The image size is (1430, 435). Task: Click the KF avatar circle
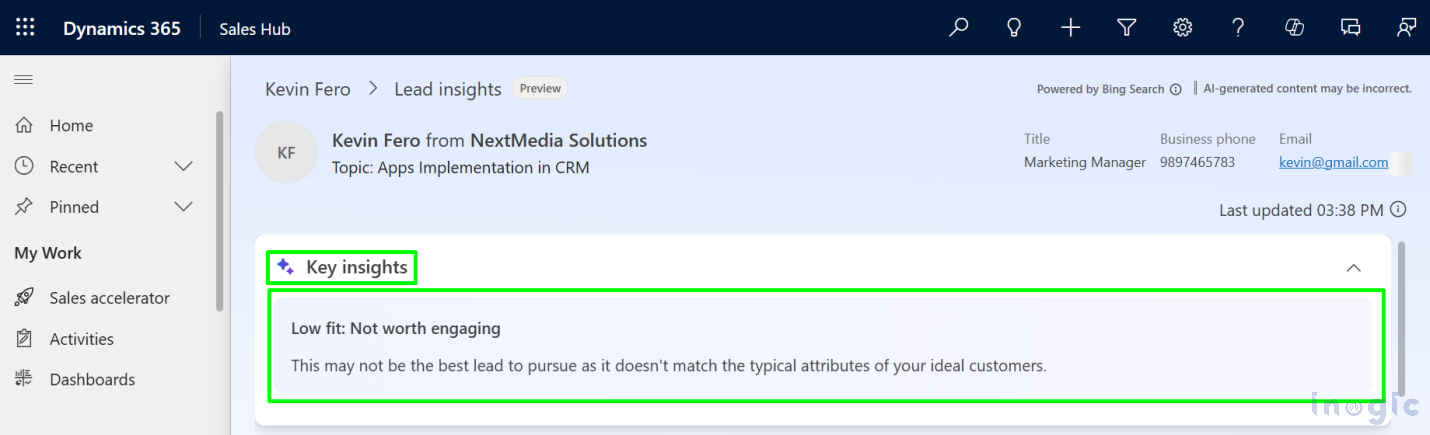287,153
